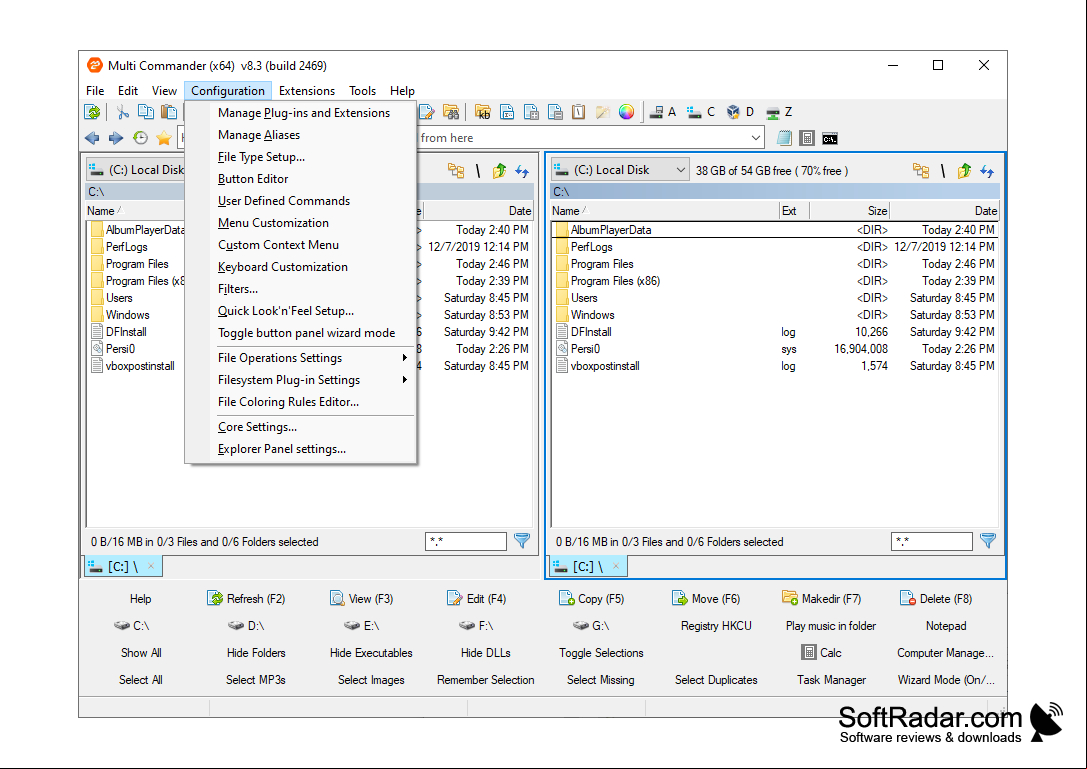Select the right panel [C:] \ tab

(589, 567)
